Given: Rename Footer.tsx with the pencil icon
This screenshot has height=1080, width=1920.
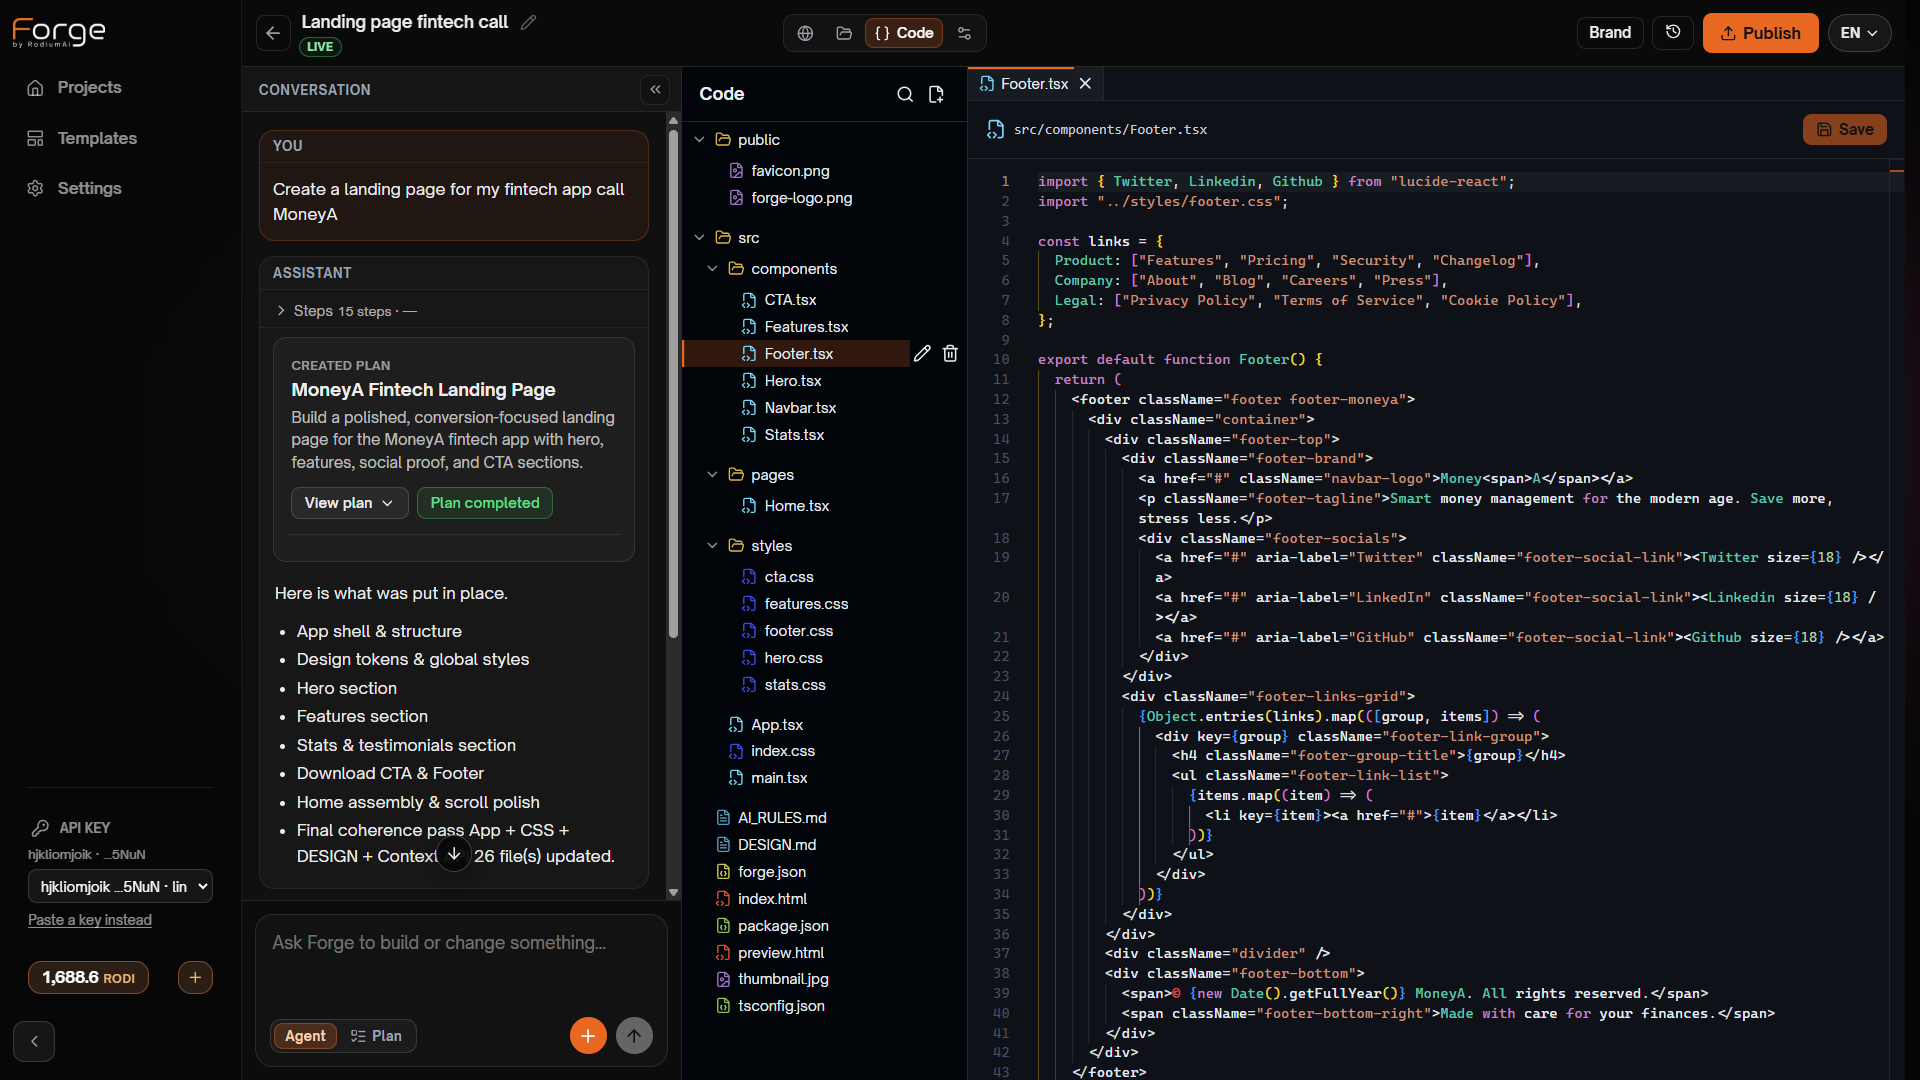Looking at the screenshot, I should [922, 353].
